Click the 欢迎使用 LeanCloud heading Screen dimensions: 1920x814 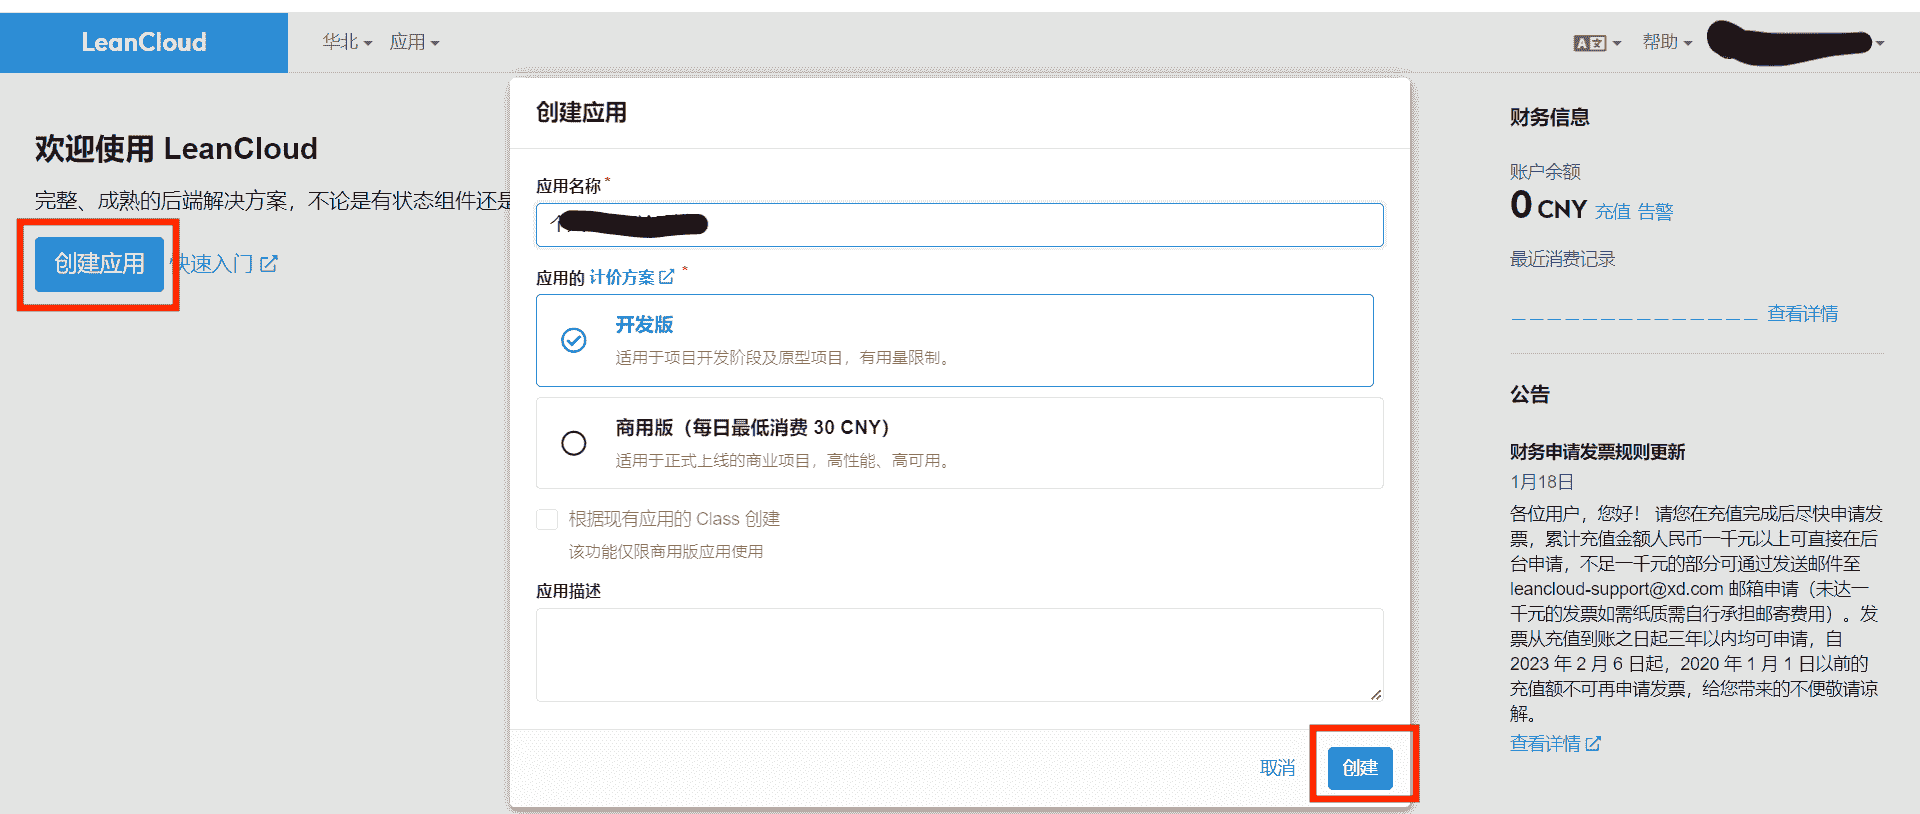[176, 149]
